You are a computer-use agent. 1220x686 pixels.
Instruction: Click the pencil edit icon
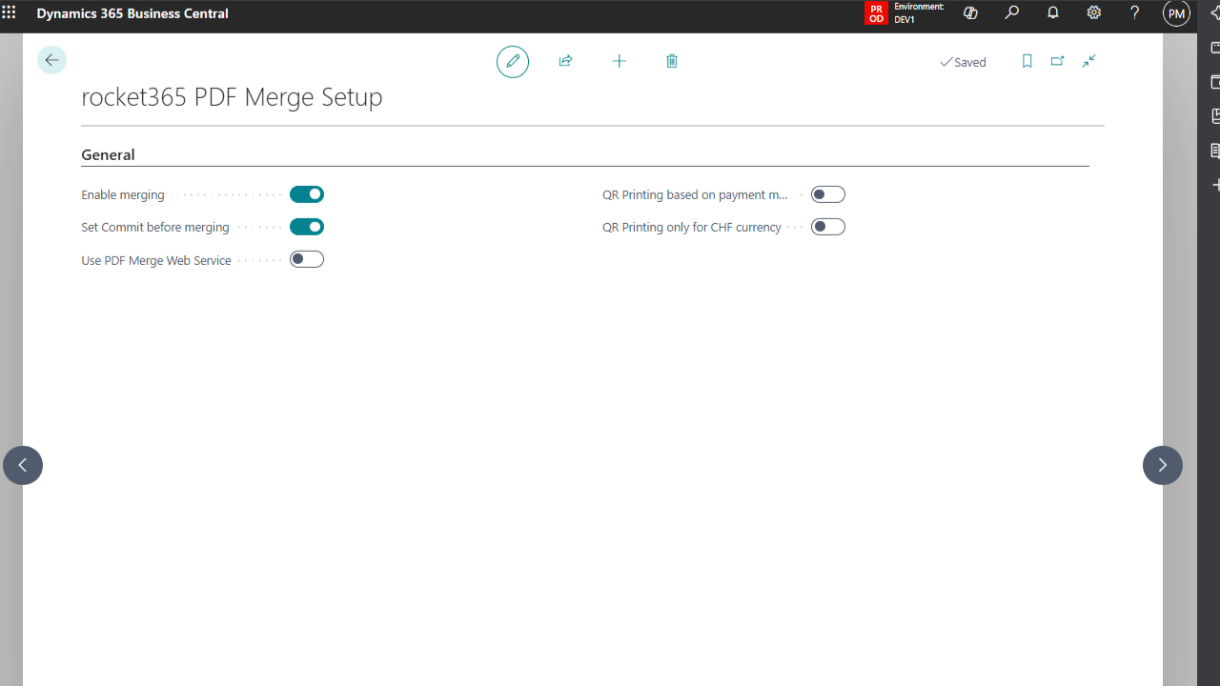[513, 61]
